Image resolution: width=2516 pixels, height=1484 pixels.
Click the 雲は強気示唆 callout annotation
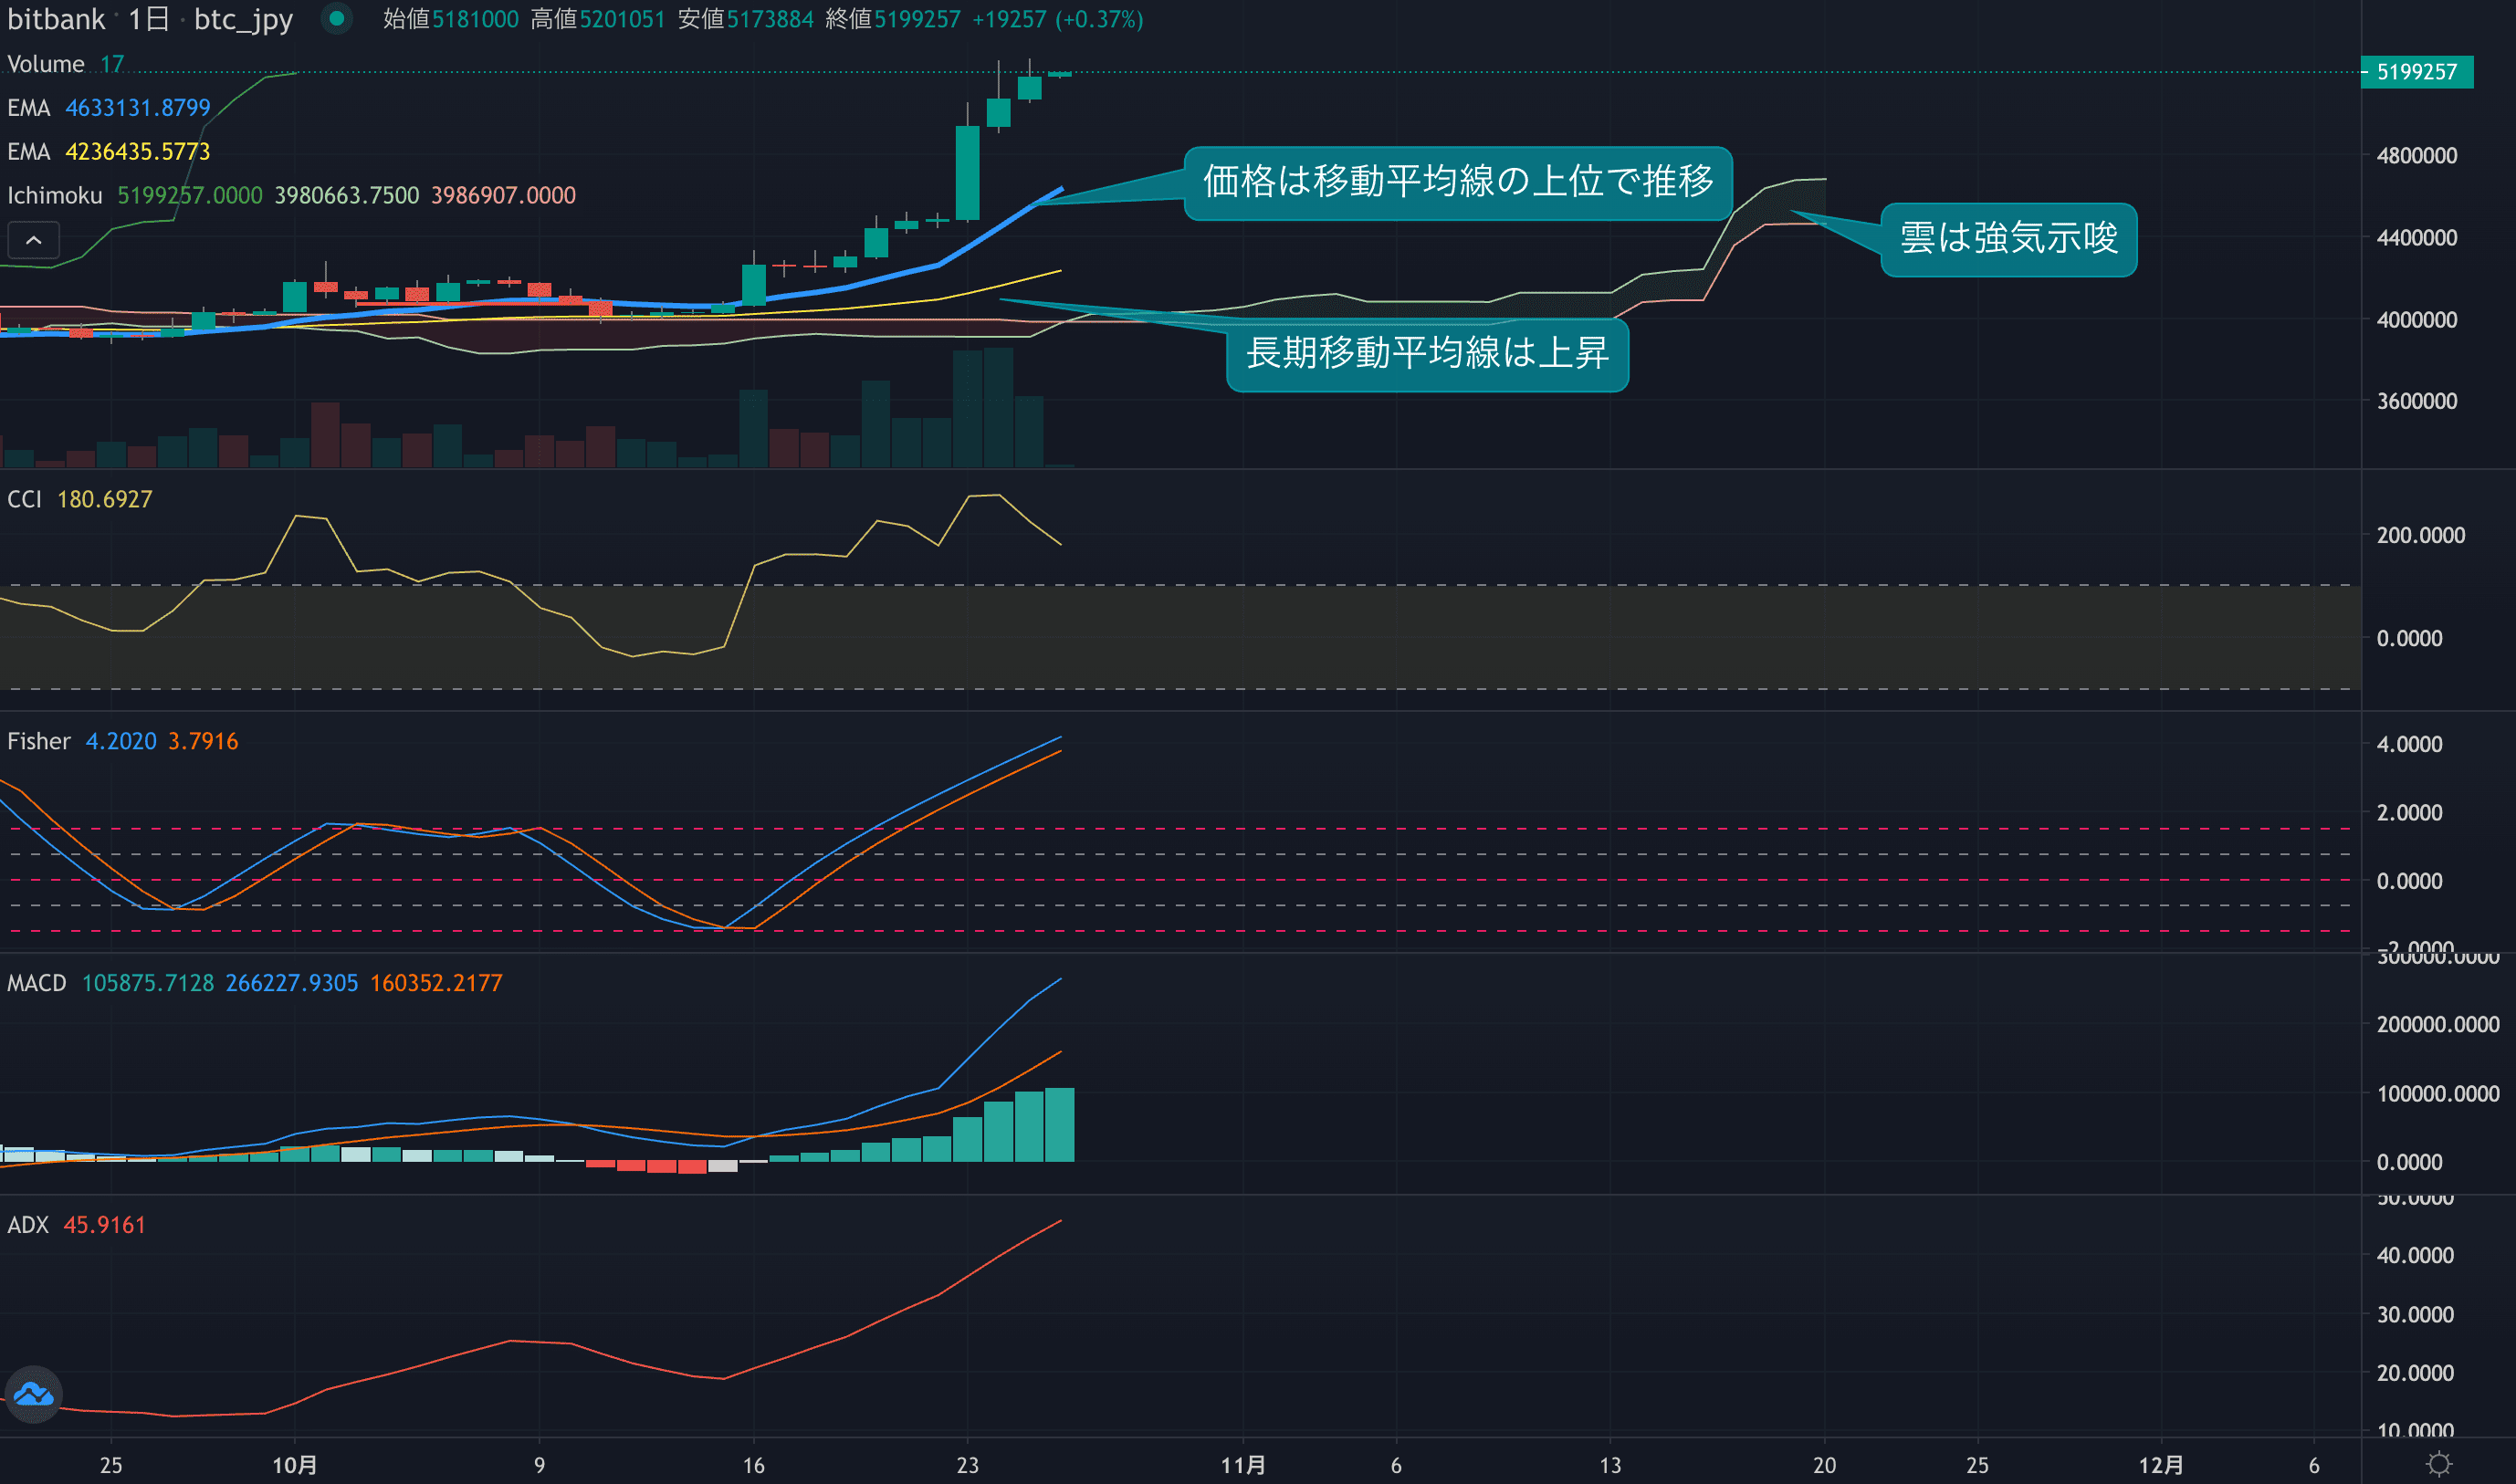[x=2008, y=239]
